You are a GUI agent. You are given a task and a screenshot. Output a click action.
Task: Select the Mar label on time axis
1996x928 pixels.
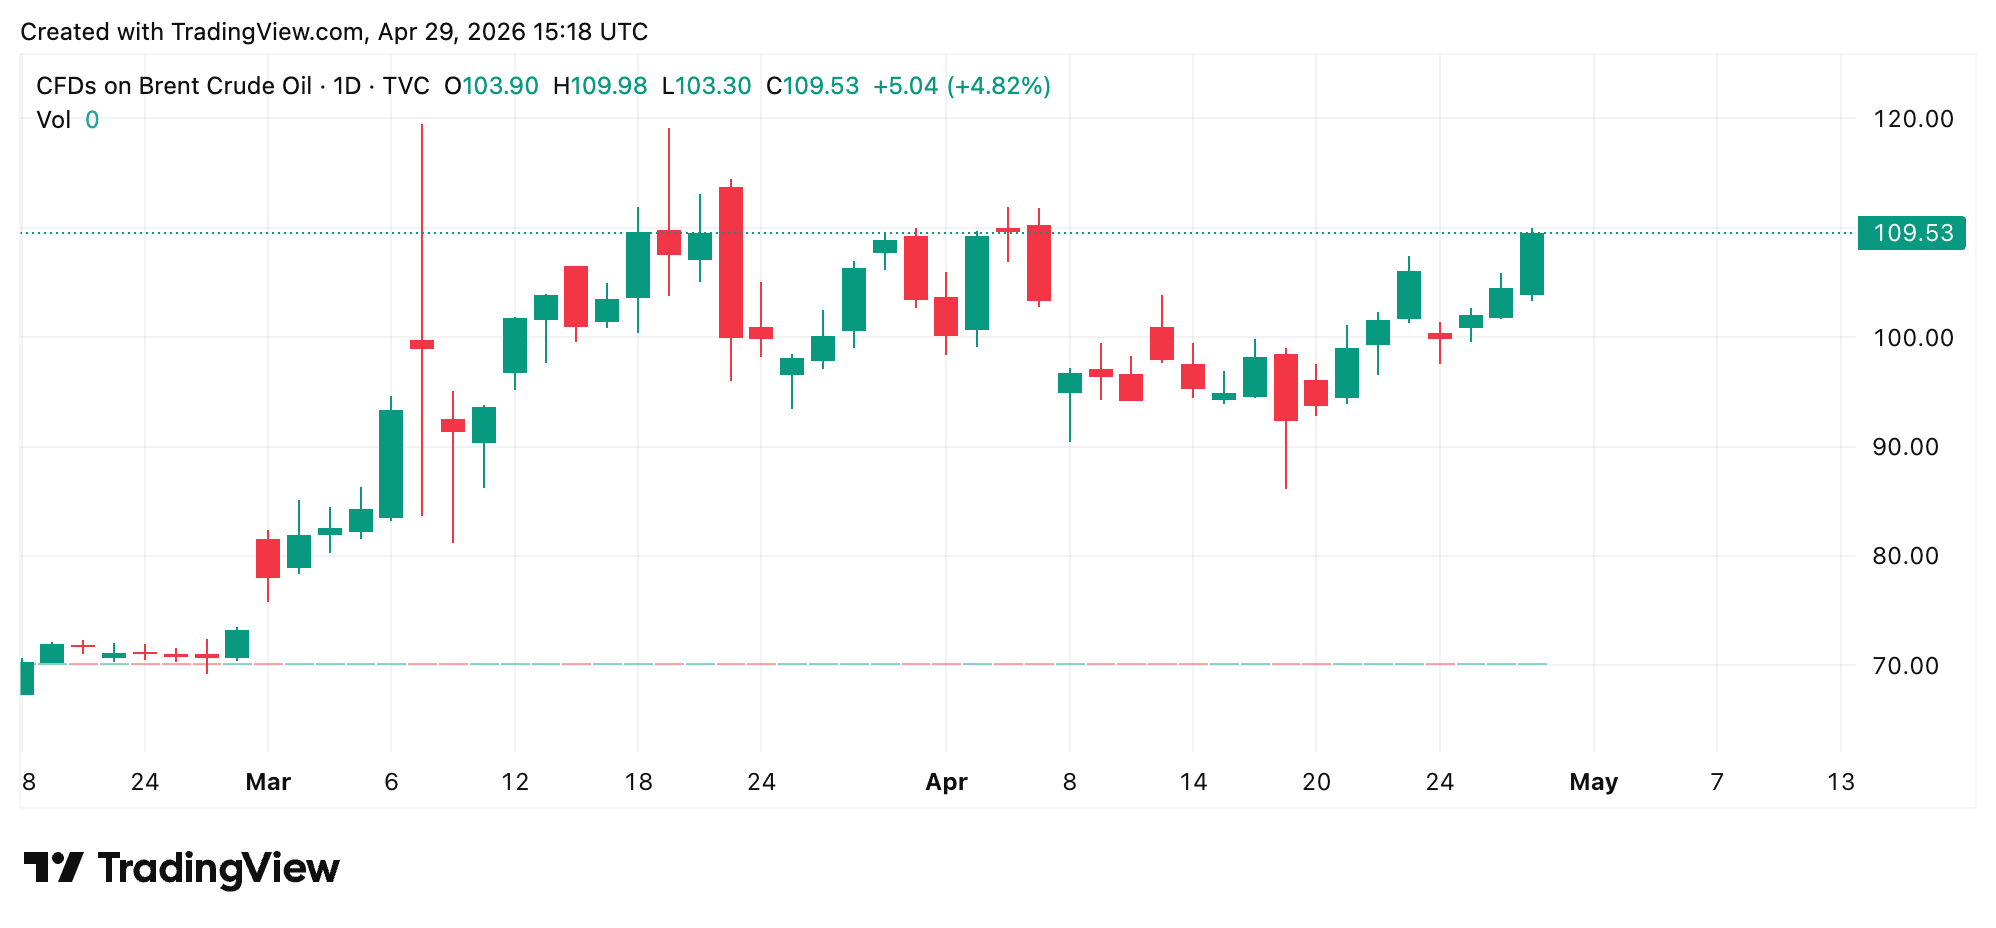(x=268, y=782)
